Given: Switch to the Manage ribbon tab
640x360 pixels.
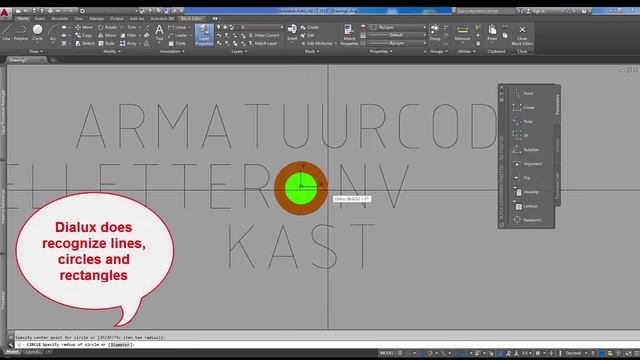Looking at the screenshot, I should (x=97, y=18).
